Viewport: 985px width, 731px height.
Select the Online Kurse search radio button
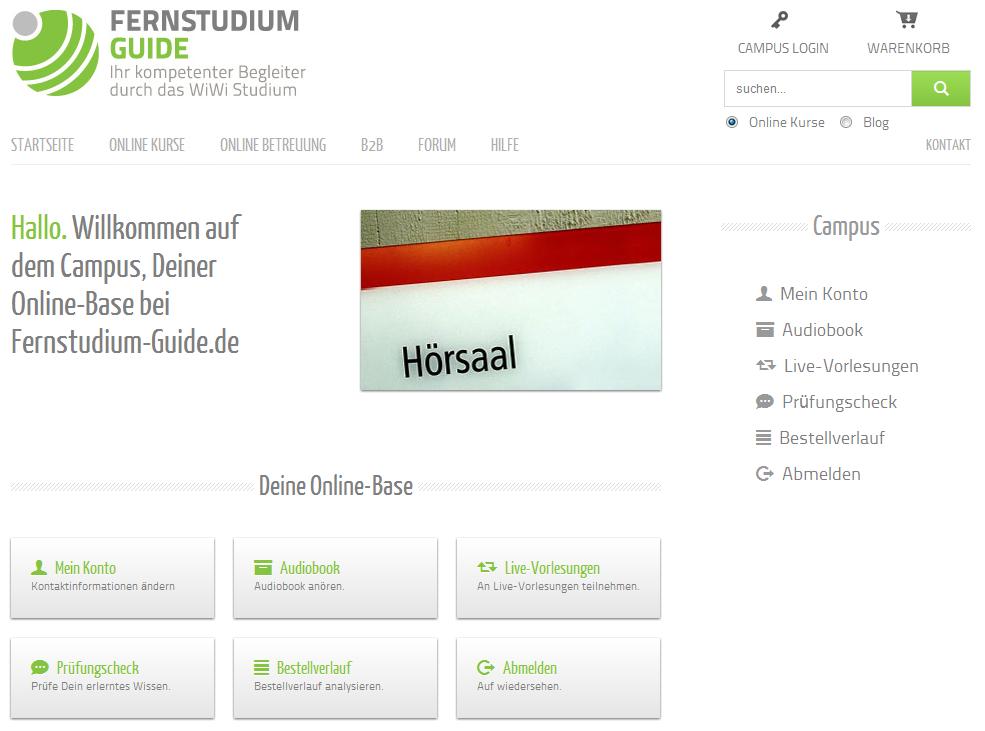pyautogui.click(x=732, y=122)
